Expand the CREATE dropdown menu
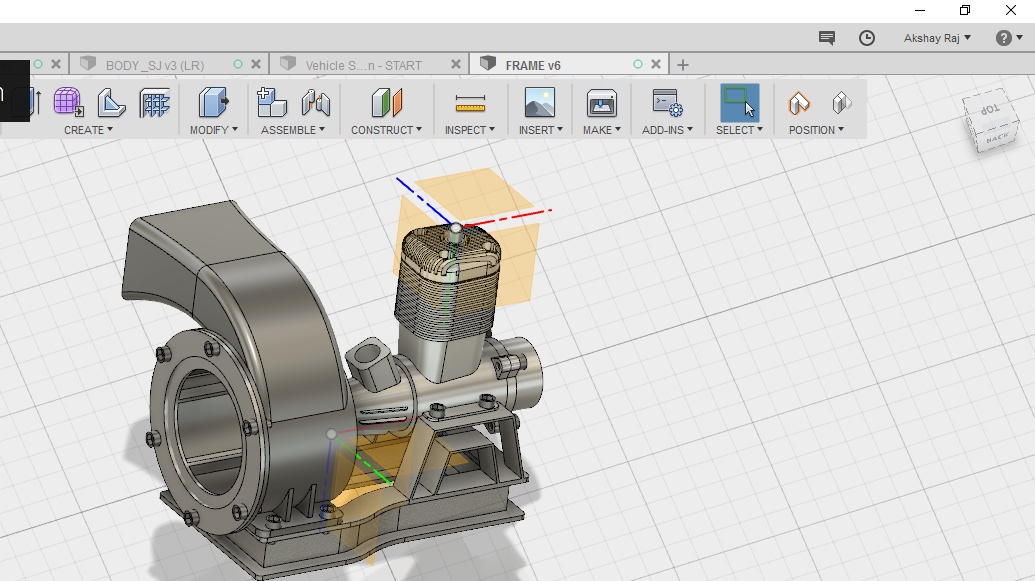1035x581 pixels. tap(88, 130)
